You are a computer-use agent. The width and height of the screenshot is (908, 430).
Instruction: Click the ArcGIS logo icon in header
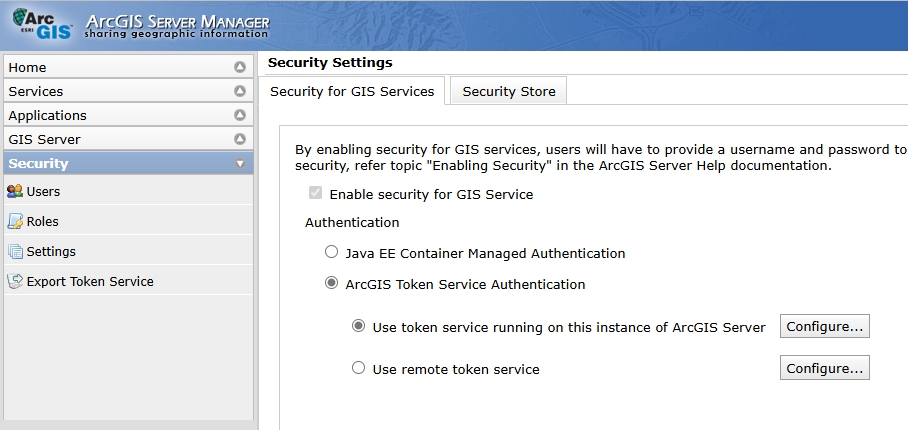42,25
